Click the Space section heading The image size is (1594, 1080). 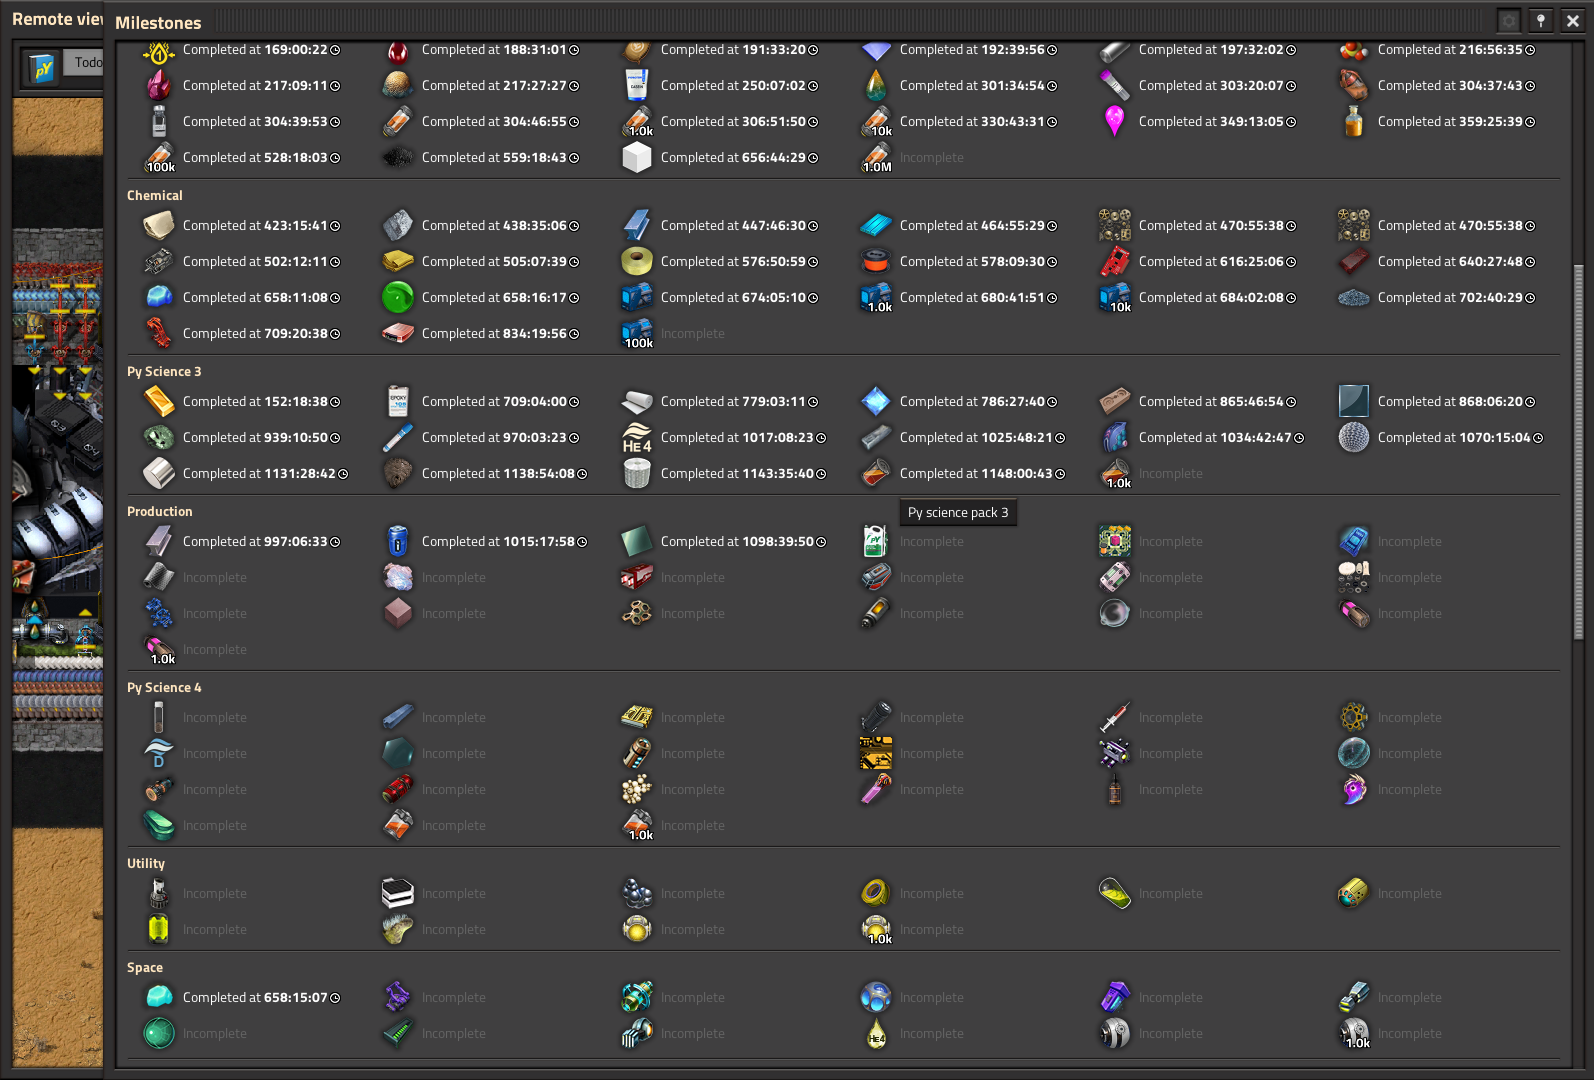click(145, 968)
